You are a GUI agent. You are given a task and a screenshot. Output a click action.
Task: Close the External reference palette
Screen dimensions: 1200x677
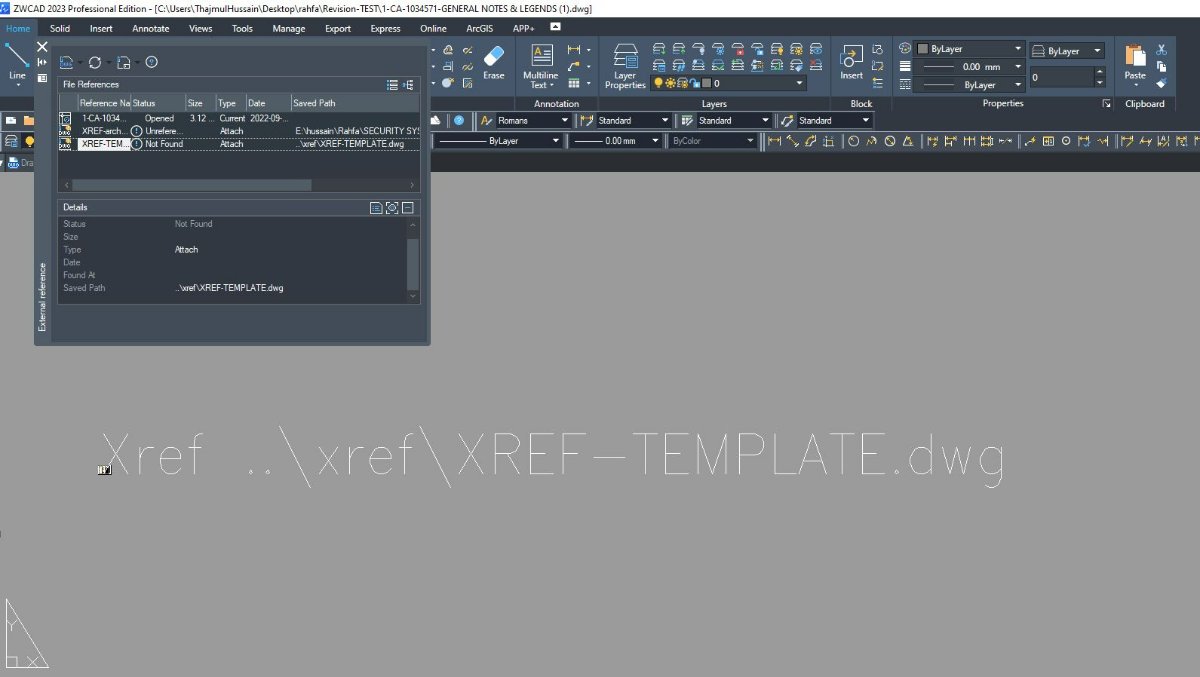click(x=42, y=47)
